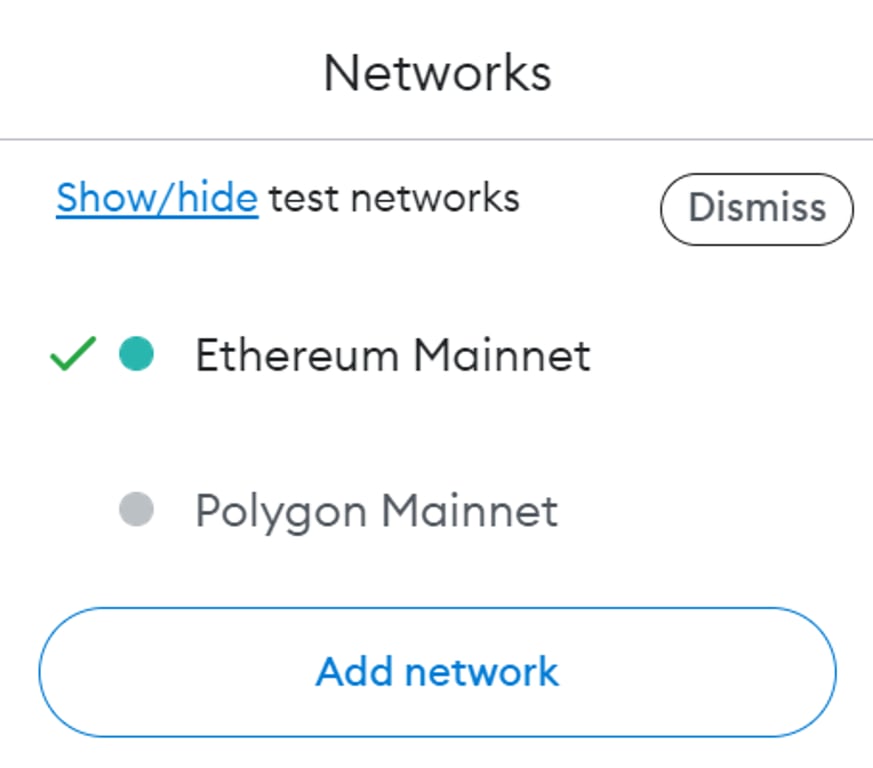This screenshot has height=768, width=873.
Task: Click the word "Polygon" in the list
Action: (x=281, y=512)
